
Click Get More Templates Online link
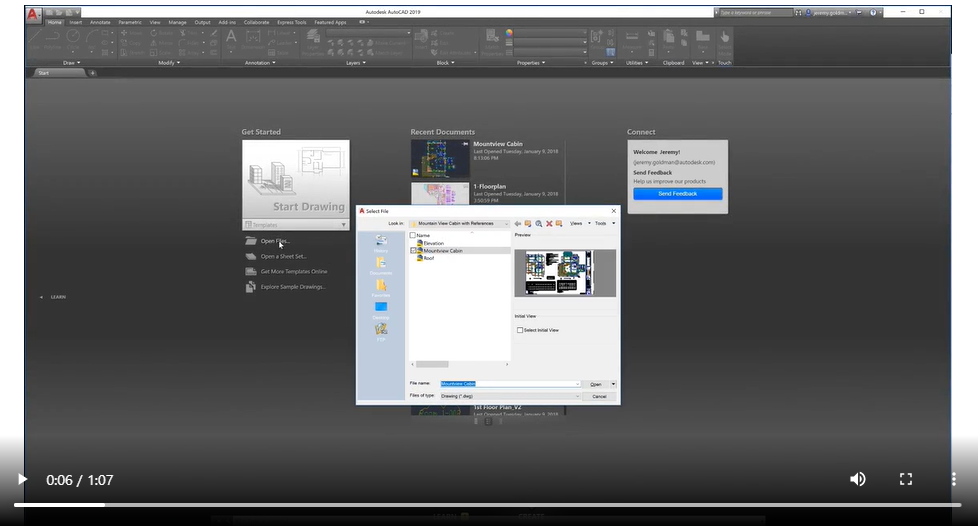(x=294, y=272)
